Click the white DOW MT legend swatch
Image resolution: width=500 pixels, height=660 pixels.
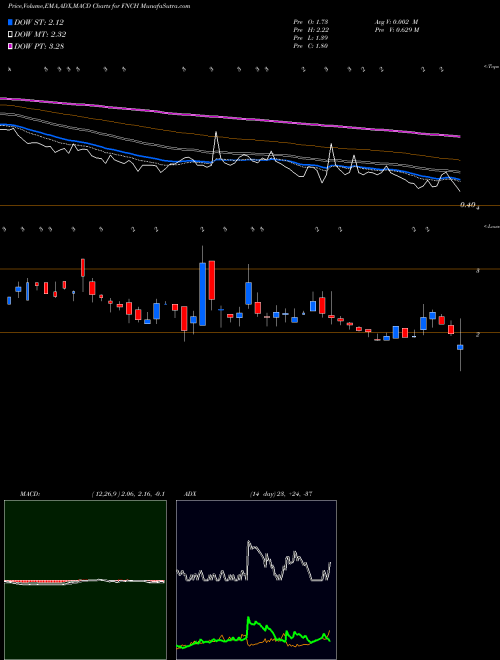(10, 35)
